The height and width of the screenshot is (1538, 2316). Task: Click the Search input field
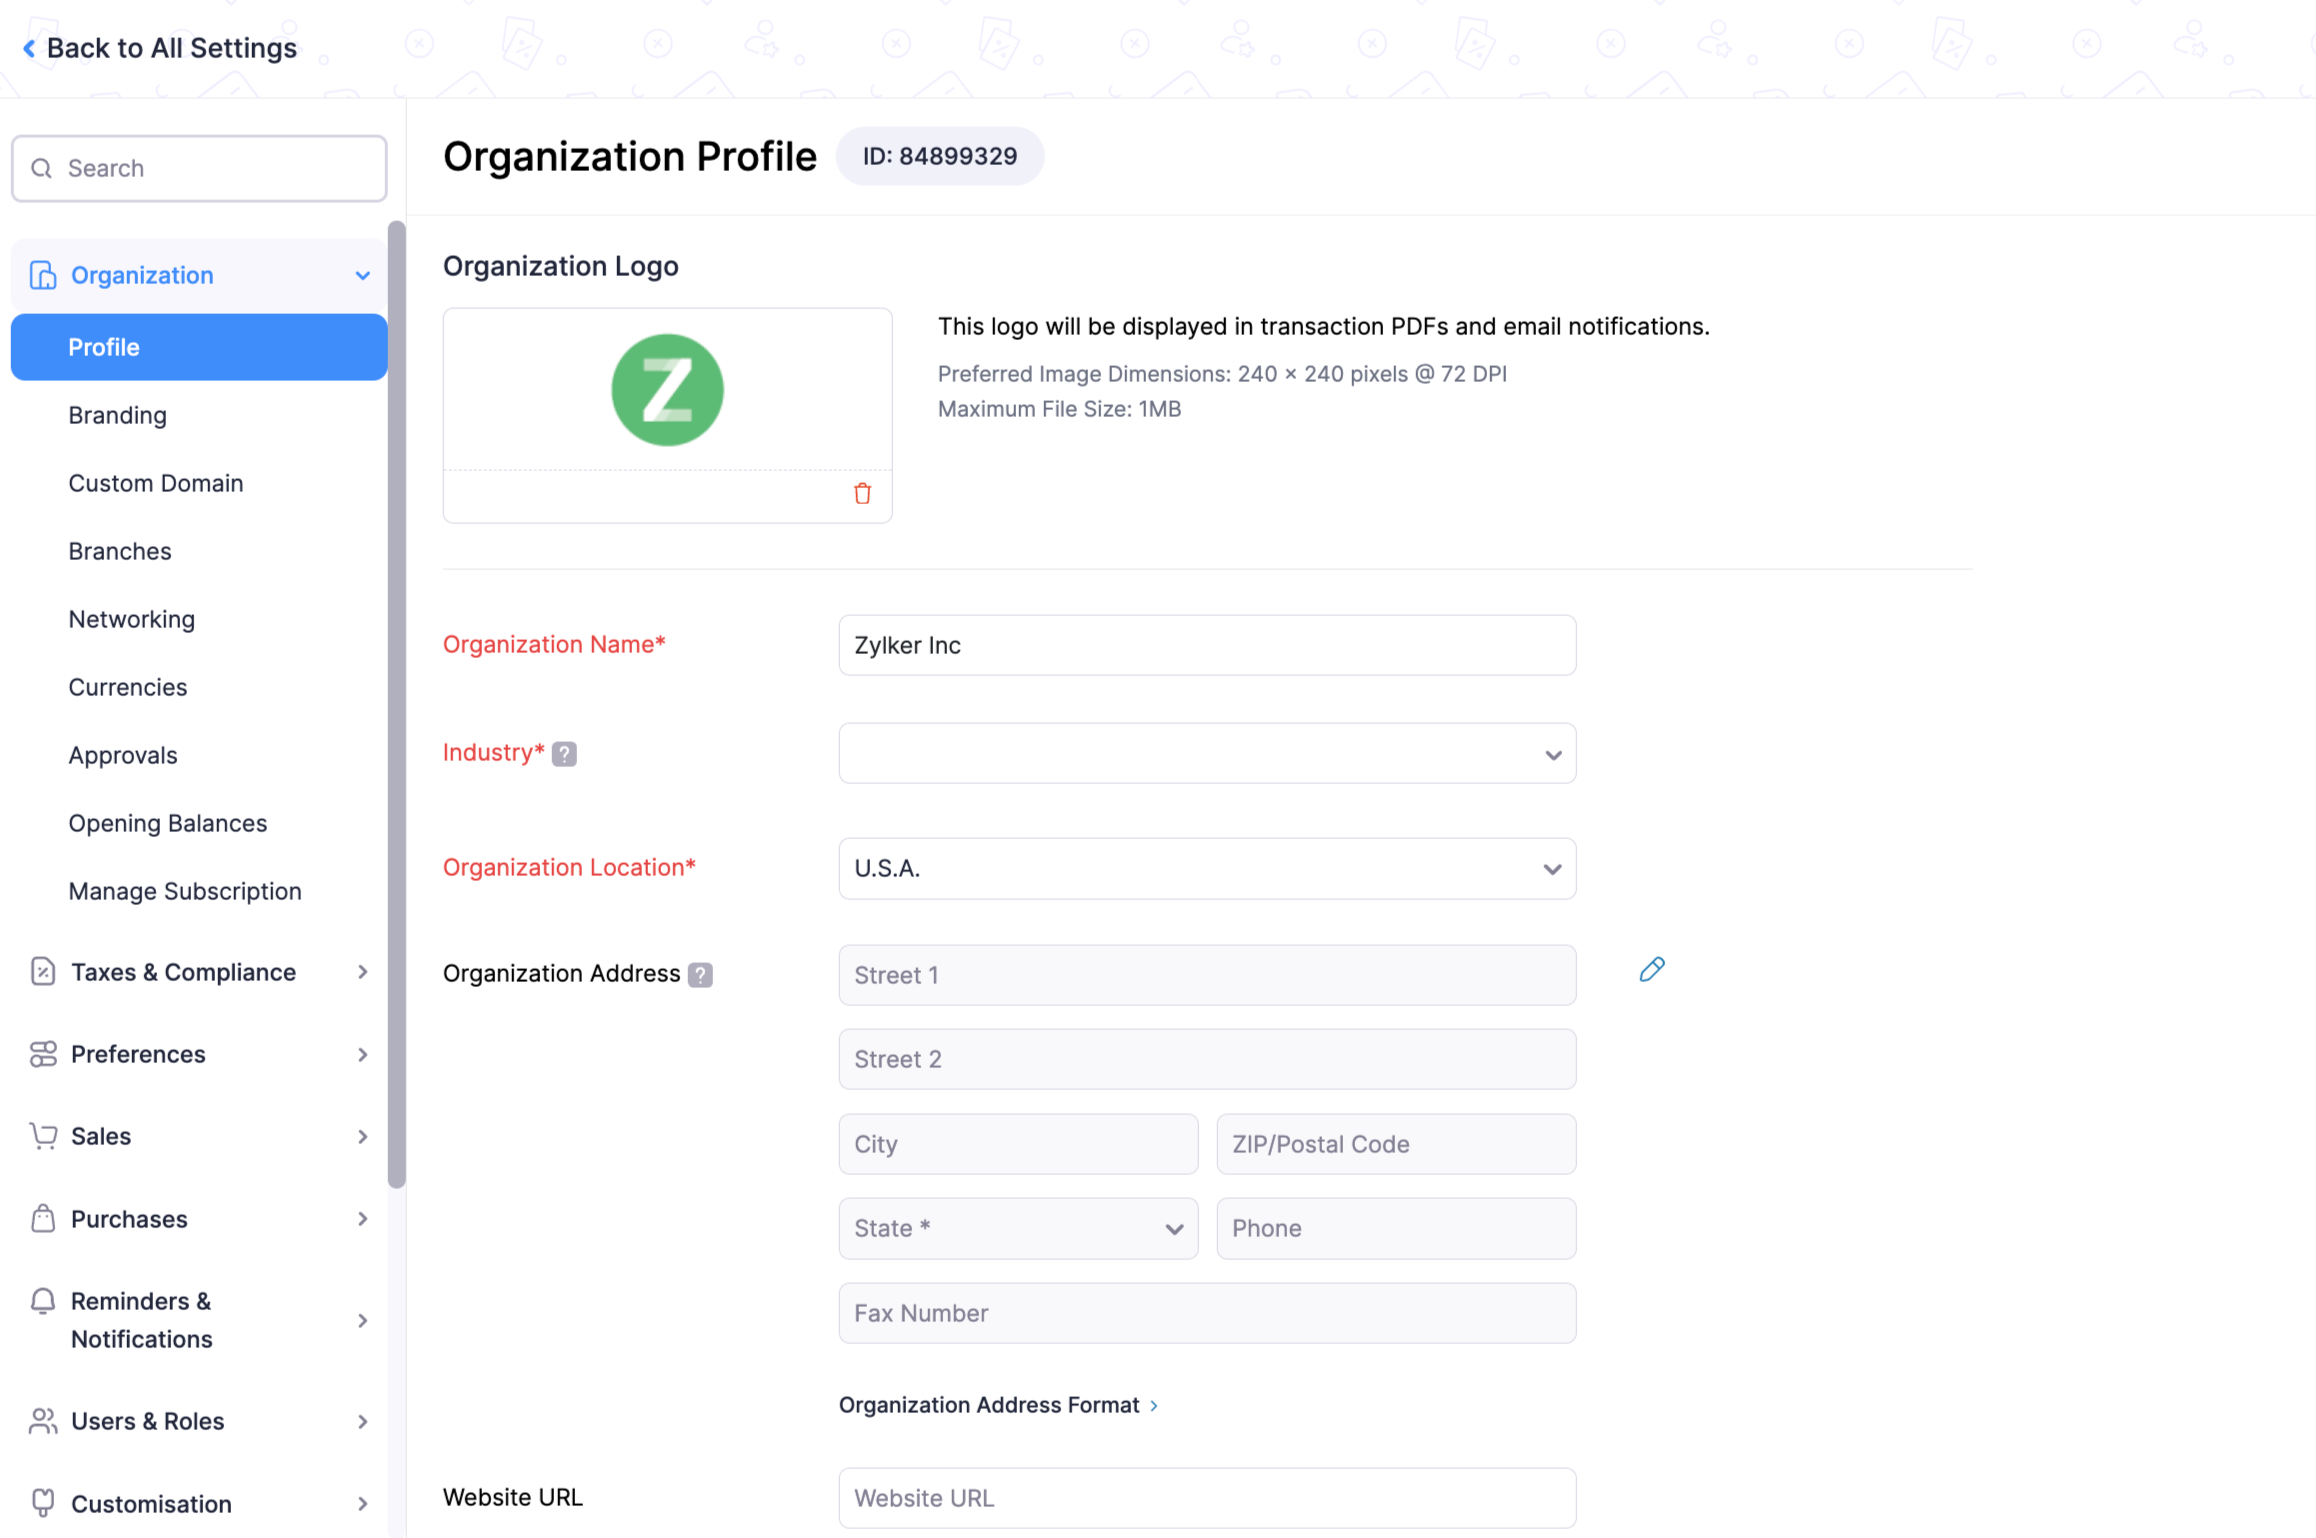[x=197, y=167]
